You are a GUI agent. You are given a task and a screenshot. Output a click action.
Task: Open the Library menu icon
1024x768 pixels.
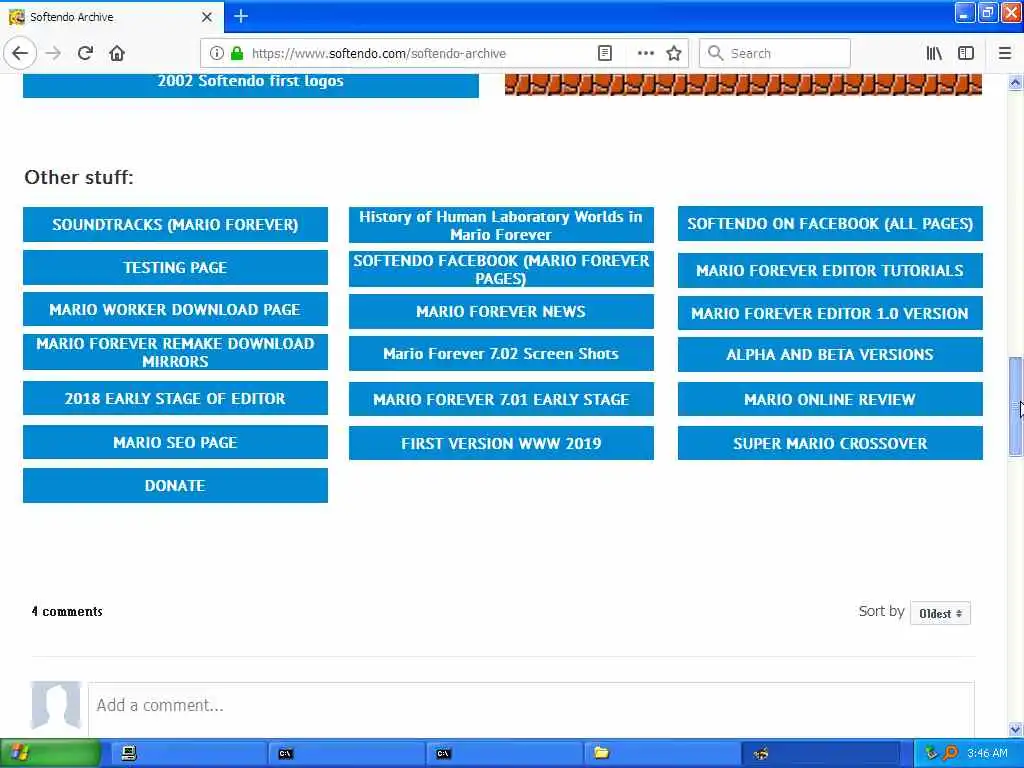[x=934, y=53]
